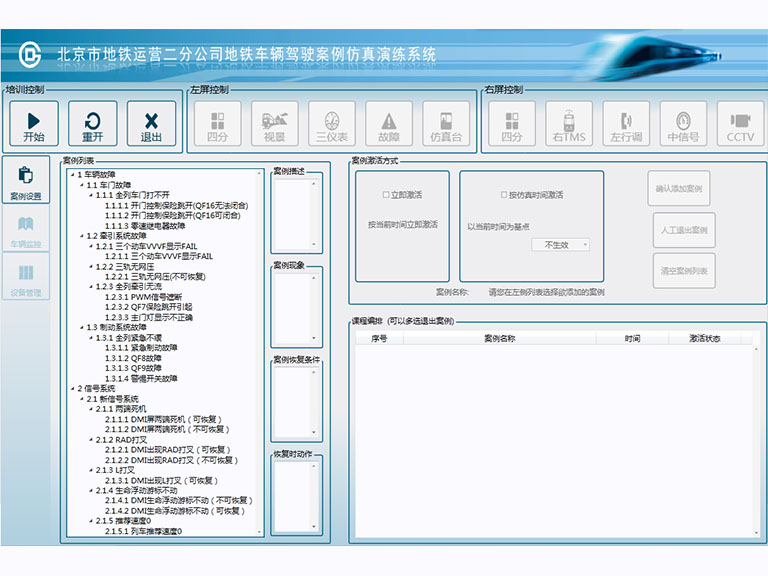Collapse the 1 车辆故障 tree node

click(72, 174)
